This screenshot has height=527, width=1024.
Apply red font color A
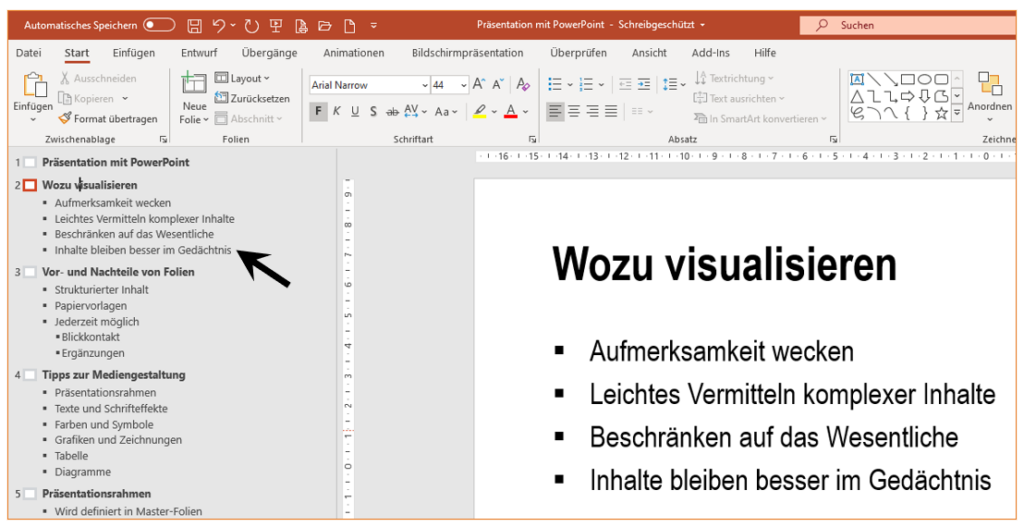tap(511, 111)
